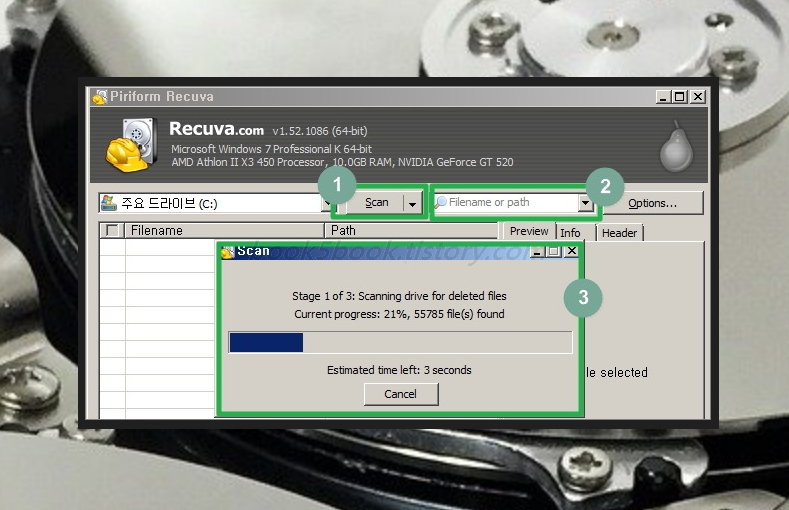Maximize the Piriform Recuva window
The height and width of the screenshot is (510, 789).
click(680, 97)
